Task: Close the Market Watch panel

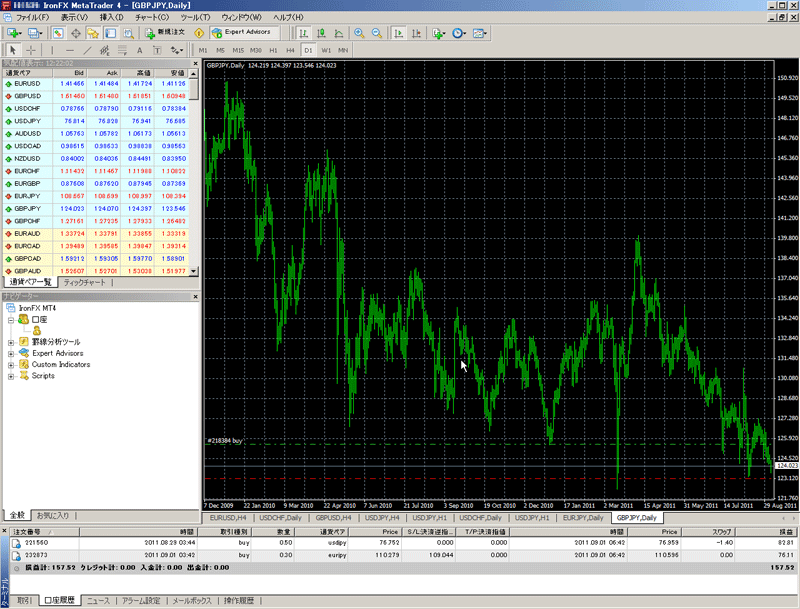Action: coord(195,63)
